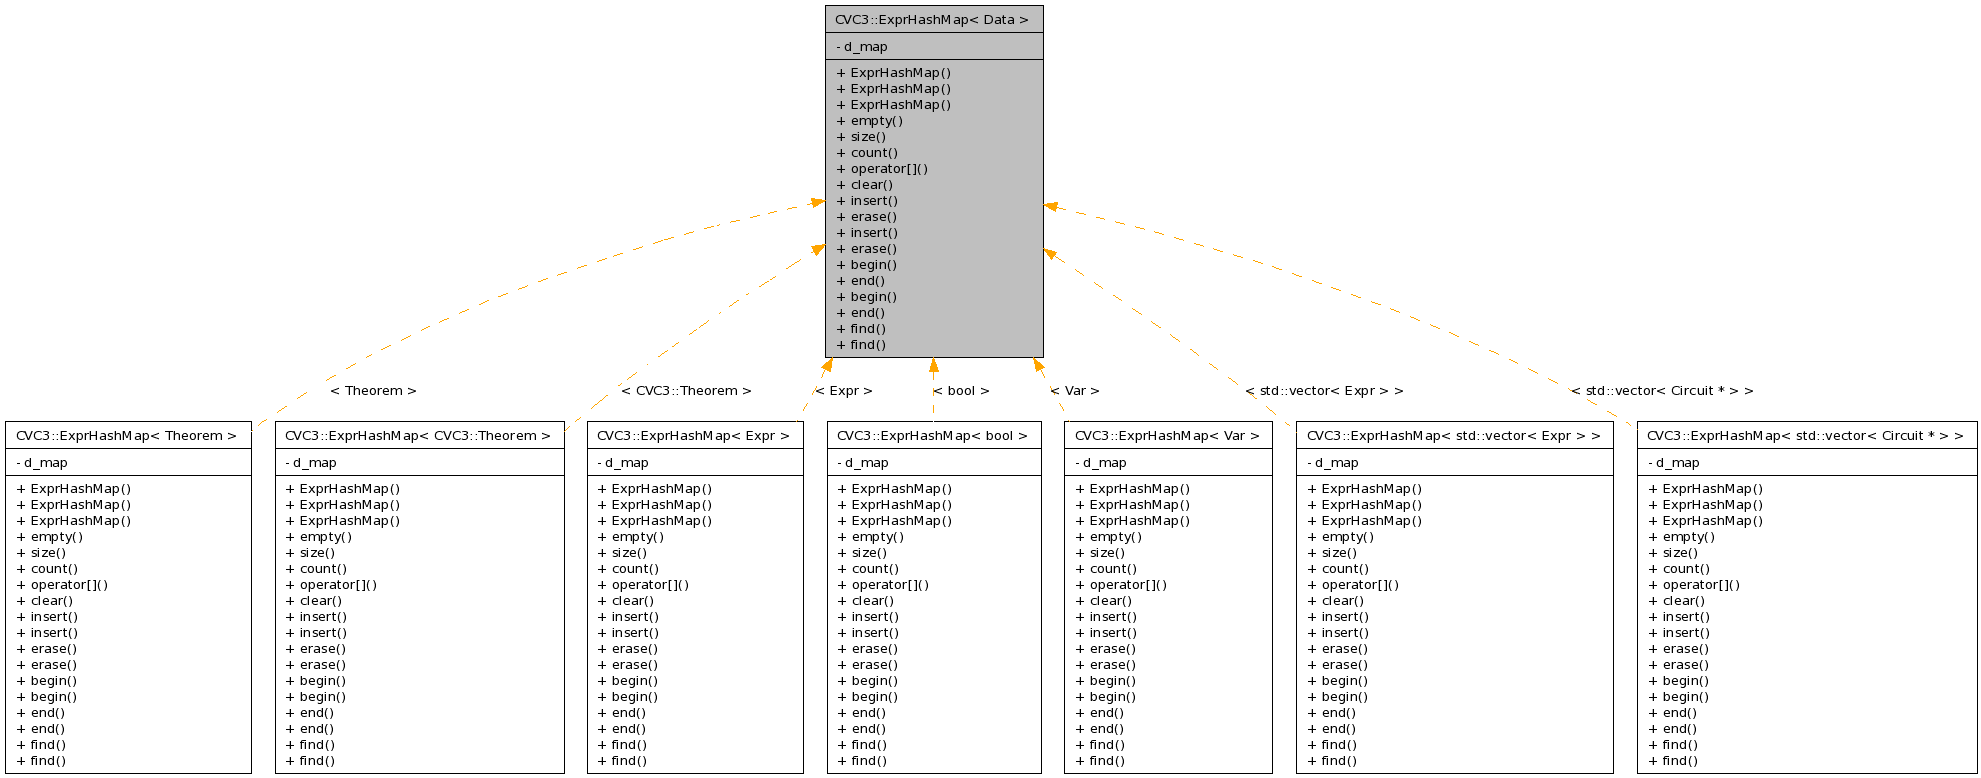Screen dimensions: 1981x778
Task: Click the '< bool >' template edge label
Action: pyautogui.click(x=961, y=391)
